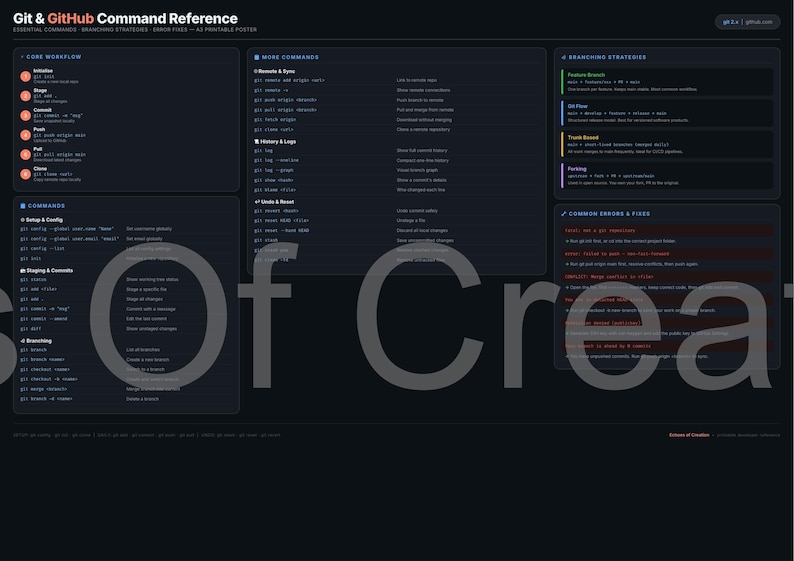794x561 pixels.
Task: Click the 'git checkout -b <name>' command
Action: click(x=49, y=379)
